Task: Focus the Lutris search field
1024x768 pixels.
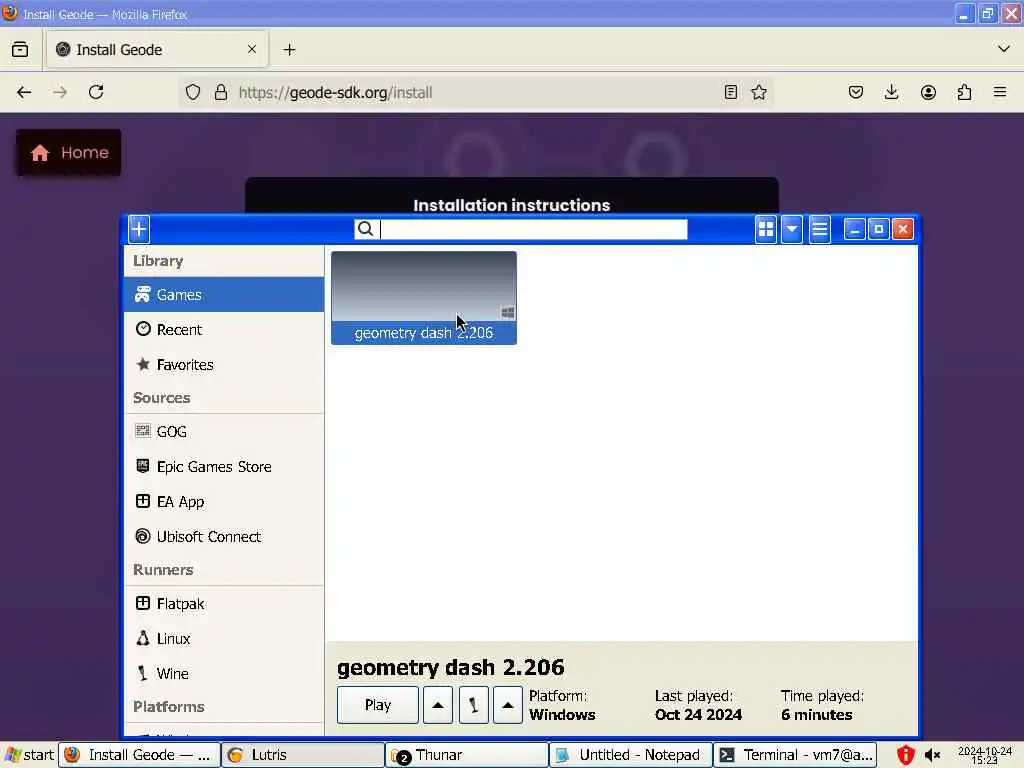Action: pyautogui.click(x=520, y=229)
